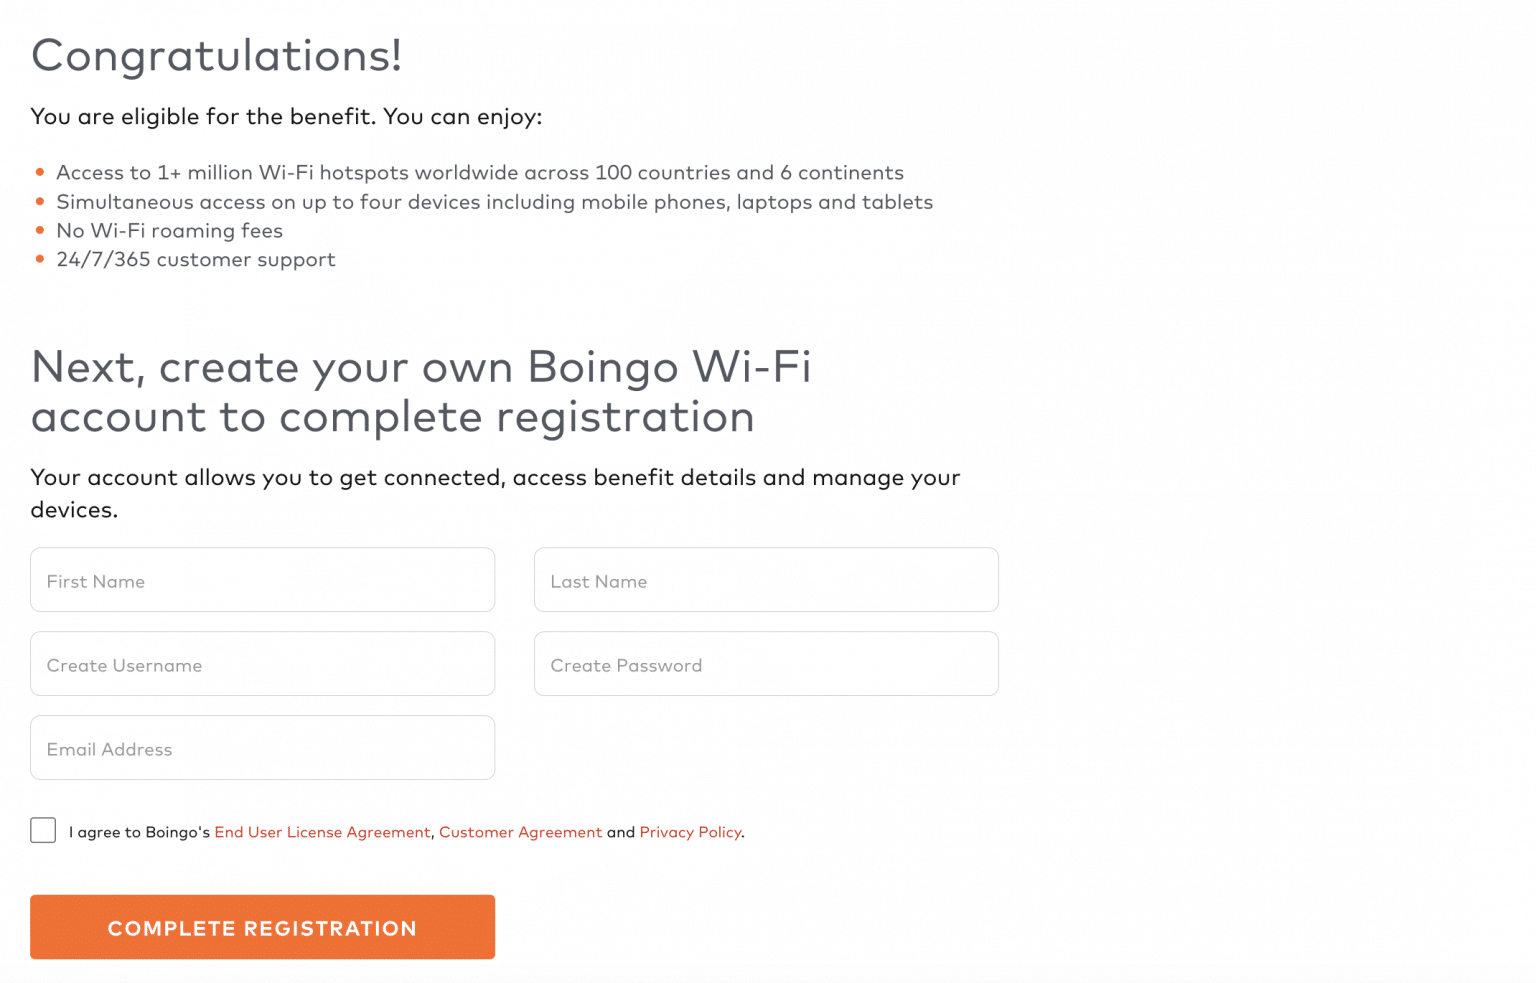Submit the form via Complete Registration
Image resolution: width=1536 pixels, height=983 pixels.
click(x=262, y=927)
